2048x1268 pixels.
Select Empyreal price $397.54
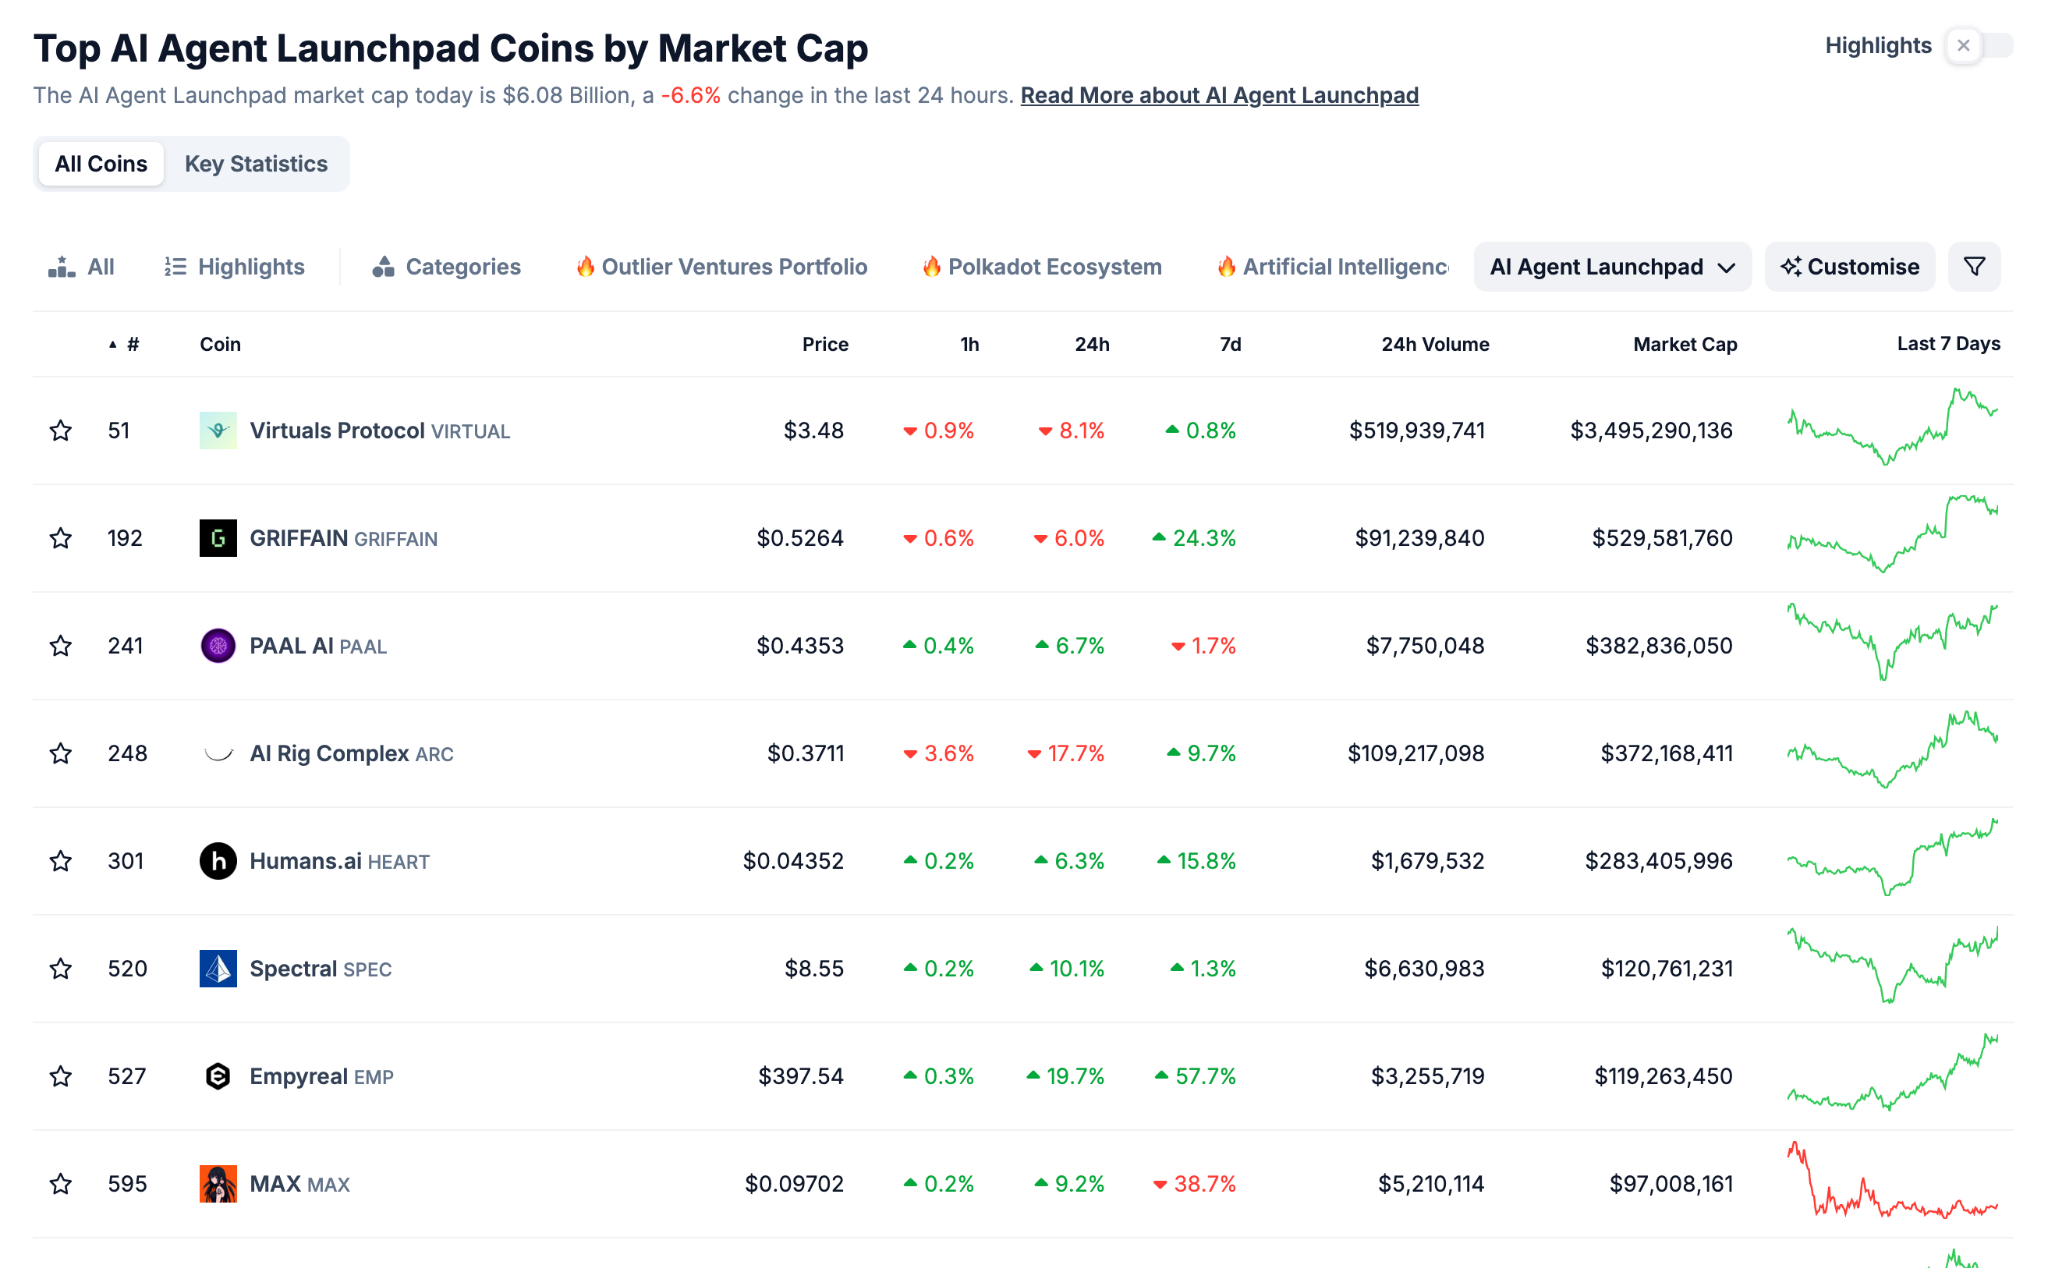[801, 1077]
